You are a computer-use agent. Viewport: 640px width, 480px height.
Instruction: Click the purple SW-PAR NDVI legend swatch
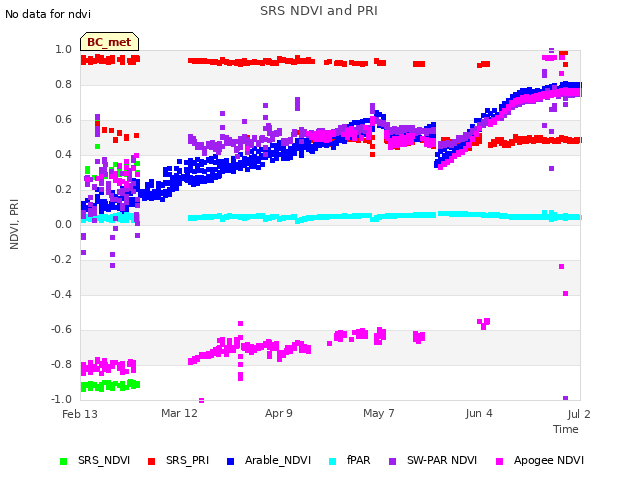point(392,461)
